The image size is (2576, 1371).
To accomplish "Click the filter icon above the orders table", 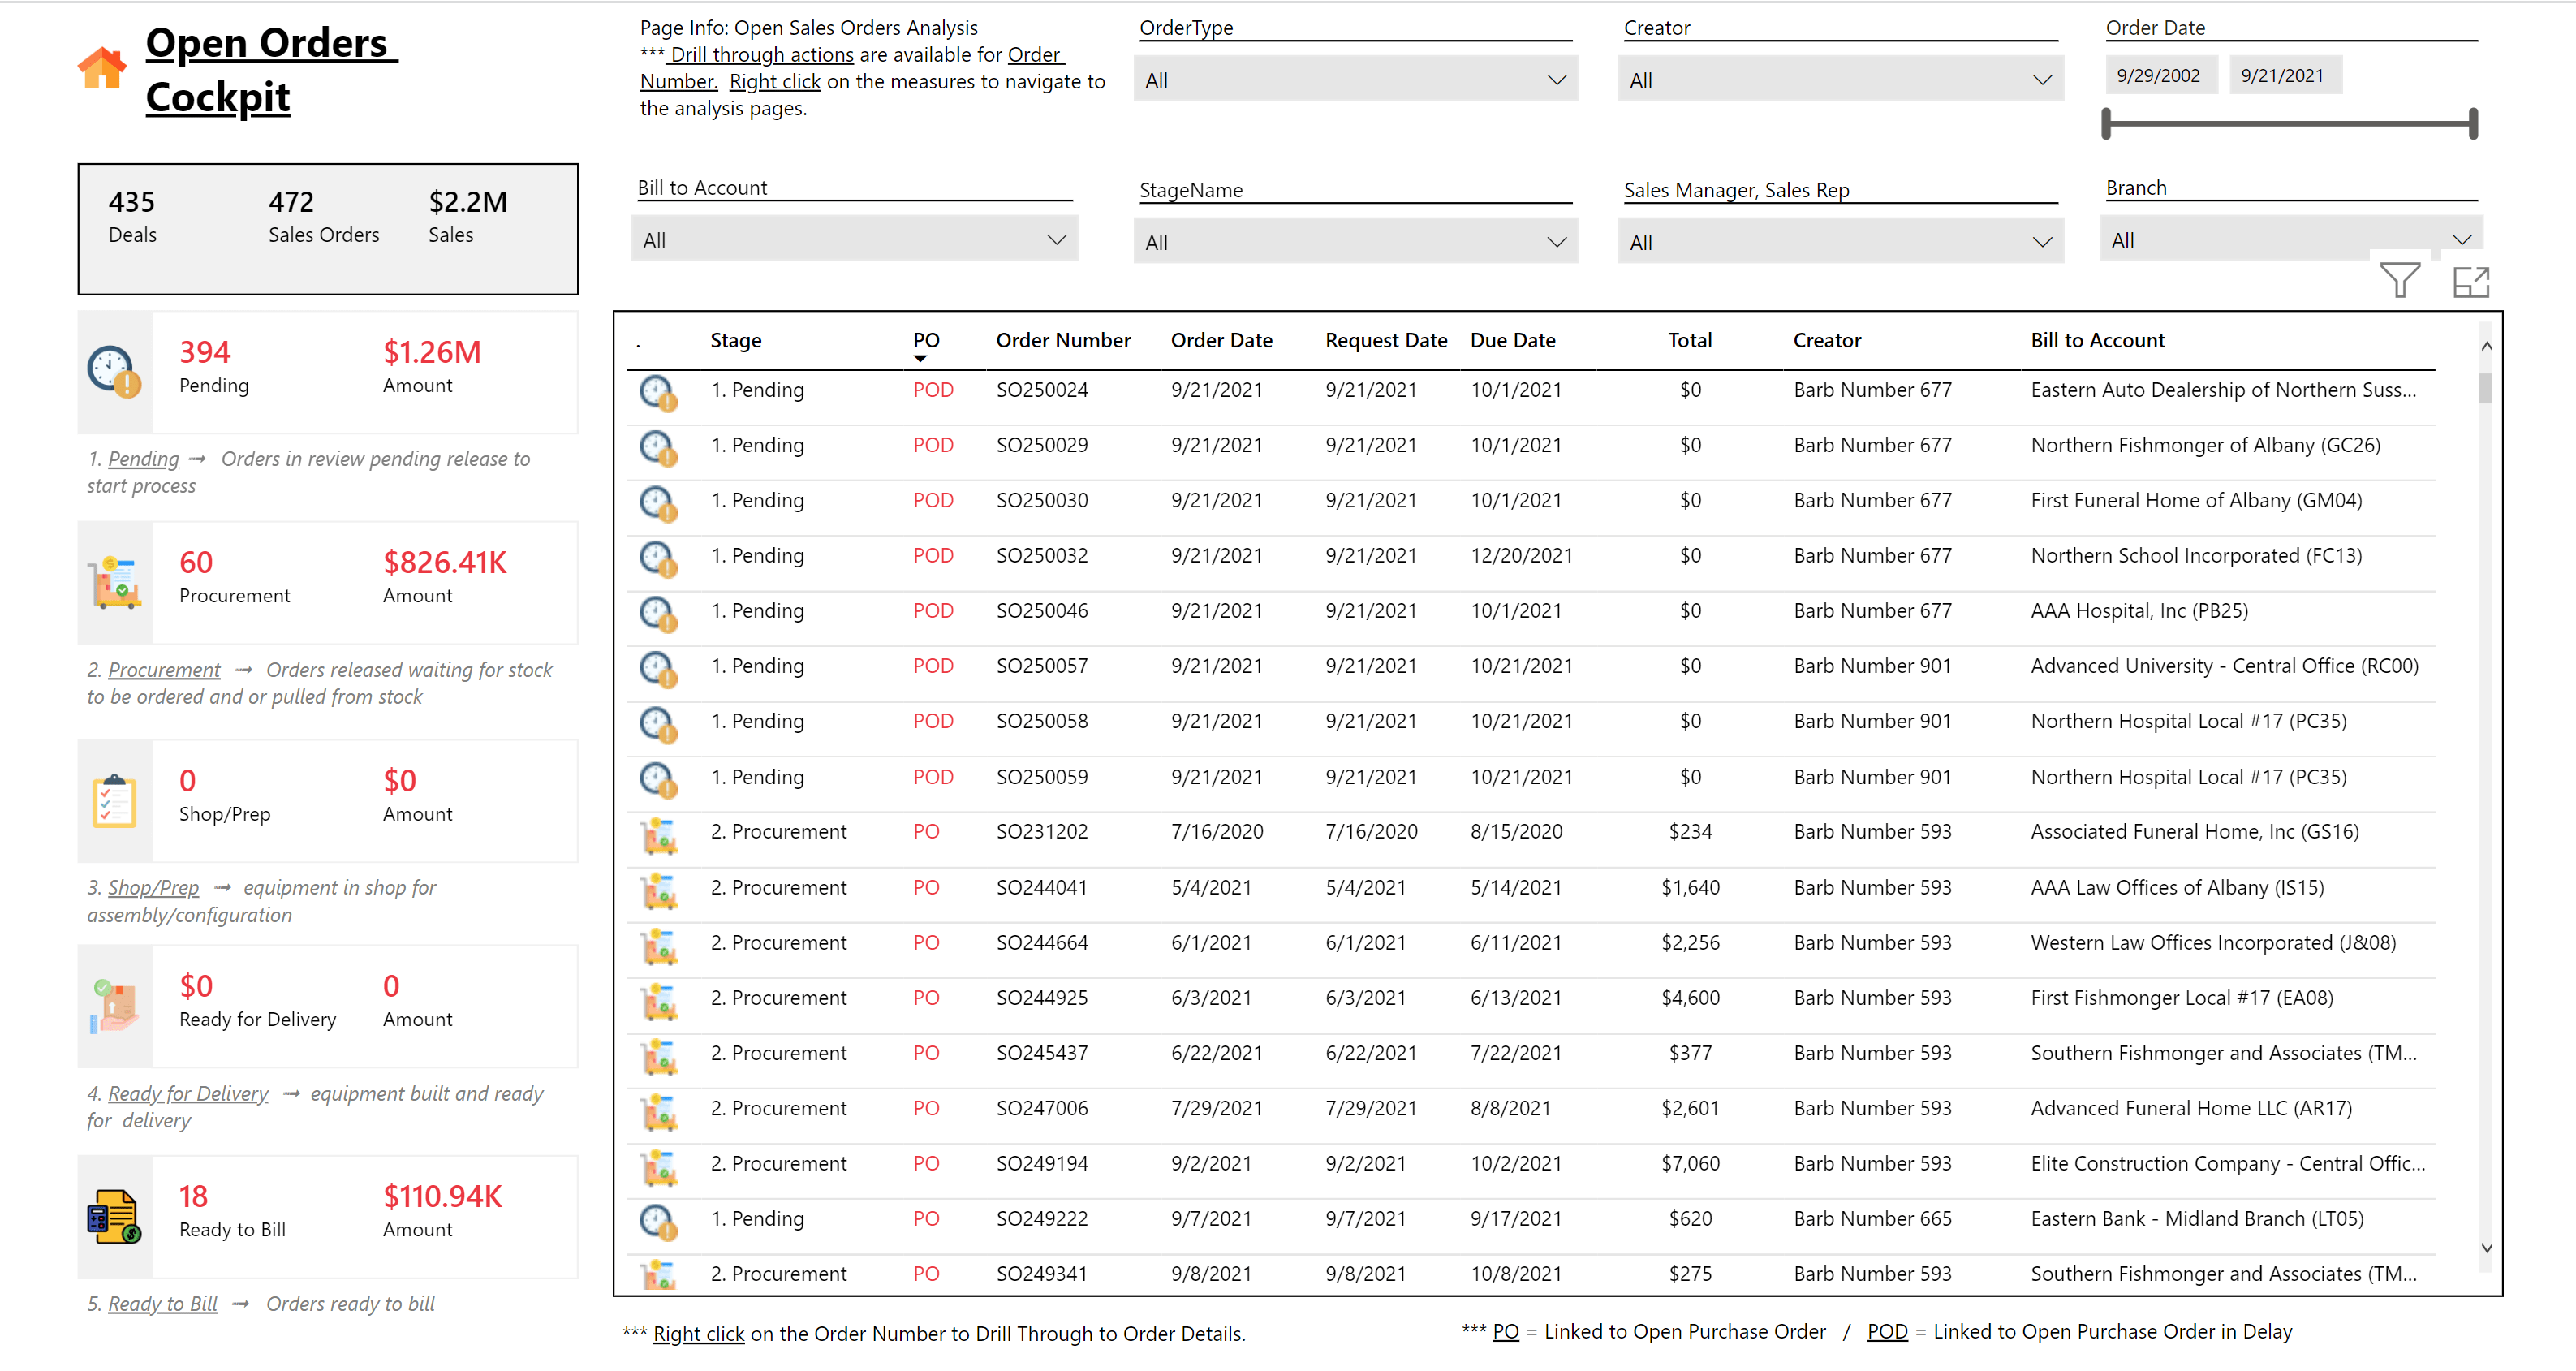I will click(x=2401, y=281).
